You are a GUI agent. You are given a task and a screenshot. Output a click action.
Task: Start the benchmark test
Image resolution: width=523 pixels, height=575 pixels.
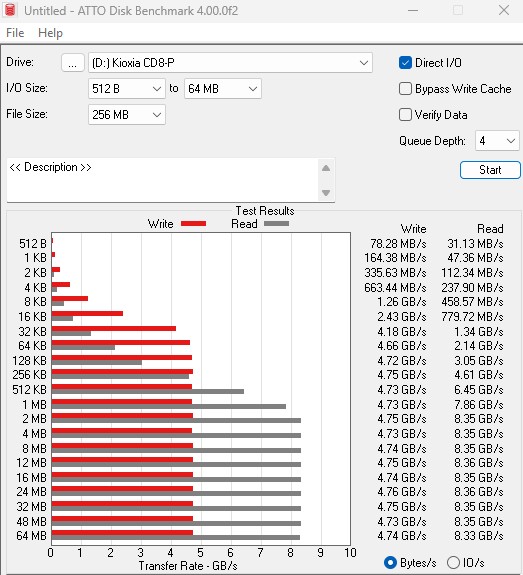click(x=490, y=170)
